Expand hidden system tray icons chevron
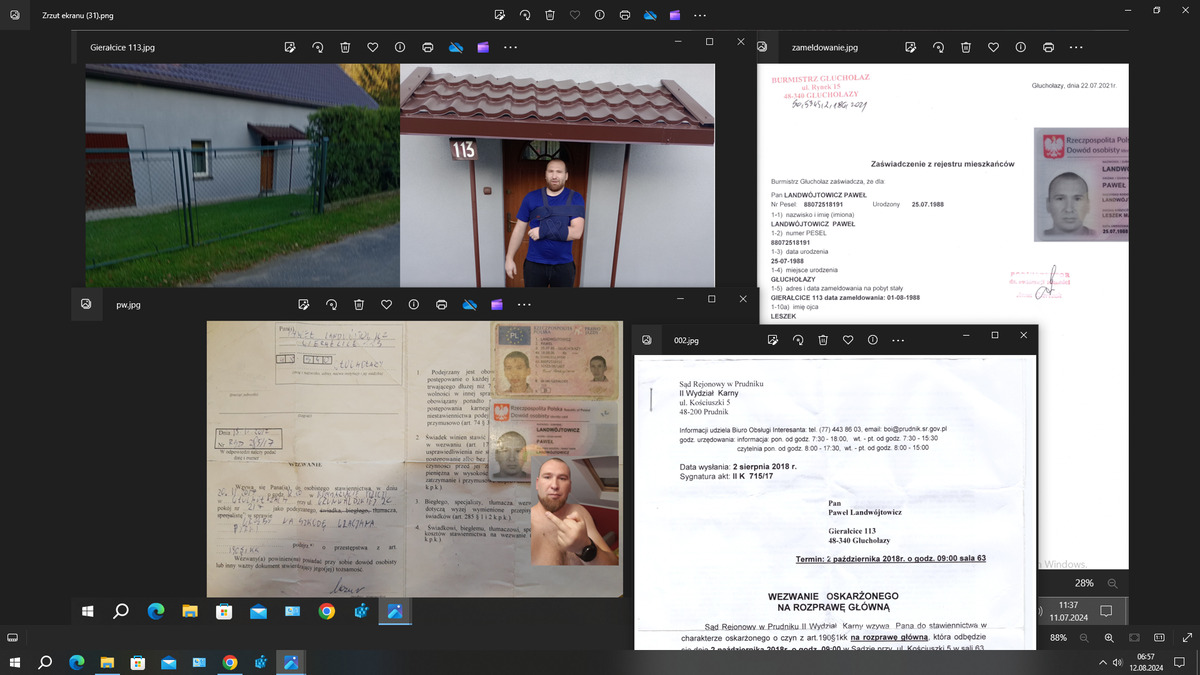 (1103, 662)
